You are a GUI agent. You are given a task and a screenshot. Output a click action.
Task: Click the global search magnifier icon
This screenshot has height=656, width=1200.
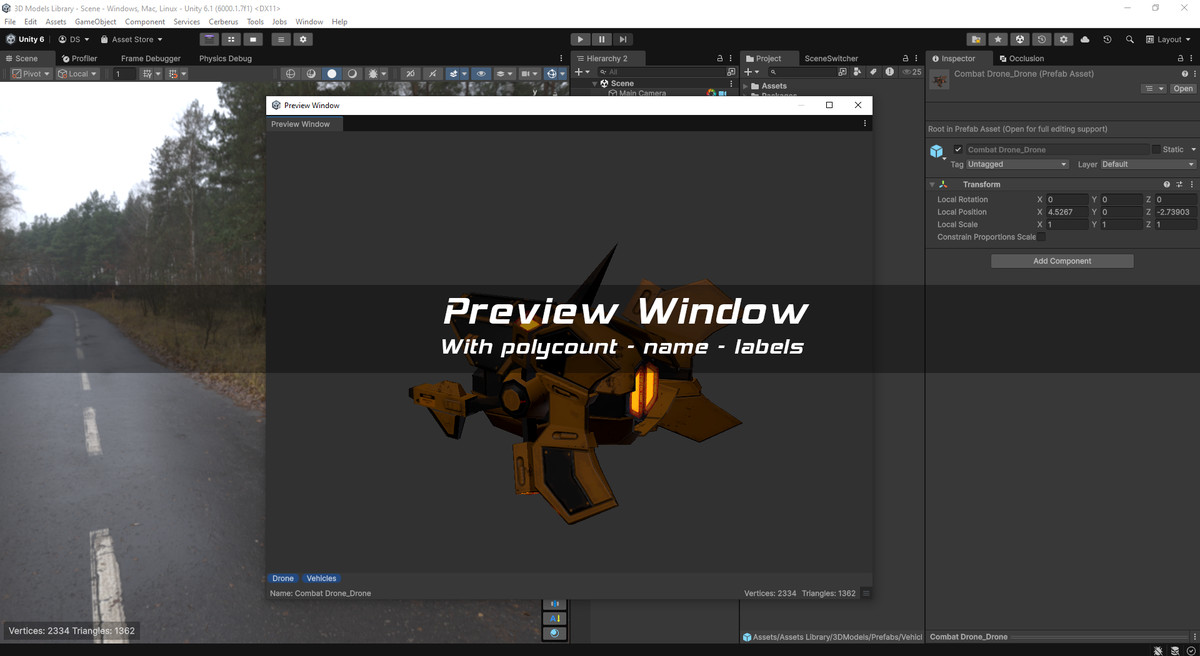pyautogui.click(x=1129, y=39)
